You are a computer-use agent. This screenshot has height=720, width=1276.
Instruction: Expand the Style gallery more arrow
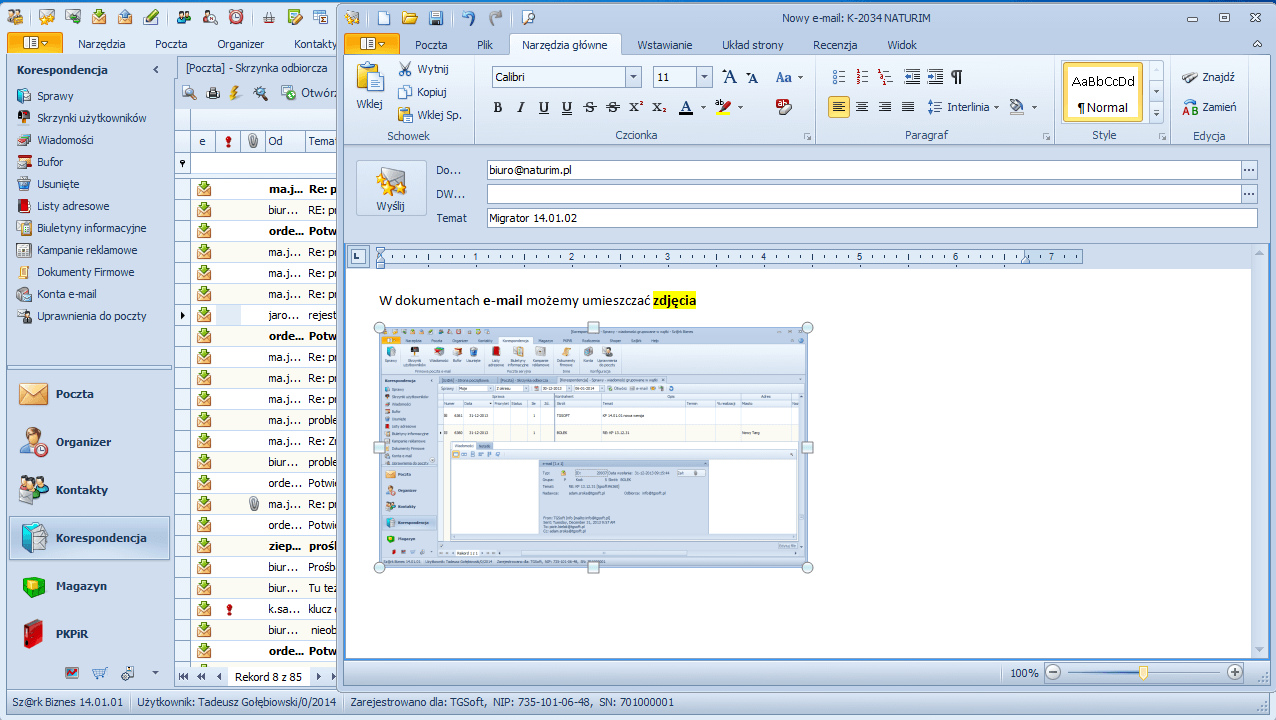coord(1156,113)
